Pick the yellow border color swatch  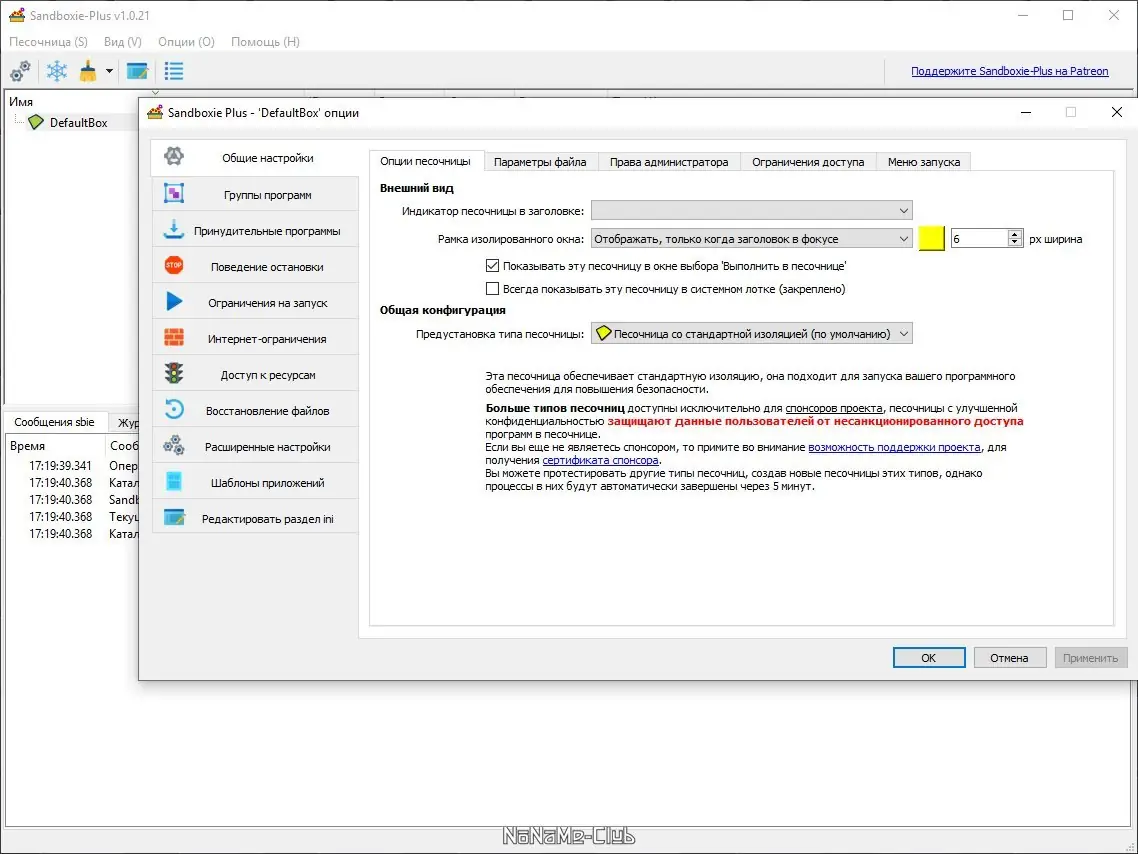[x=931, y=239]
